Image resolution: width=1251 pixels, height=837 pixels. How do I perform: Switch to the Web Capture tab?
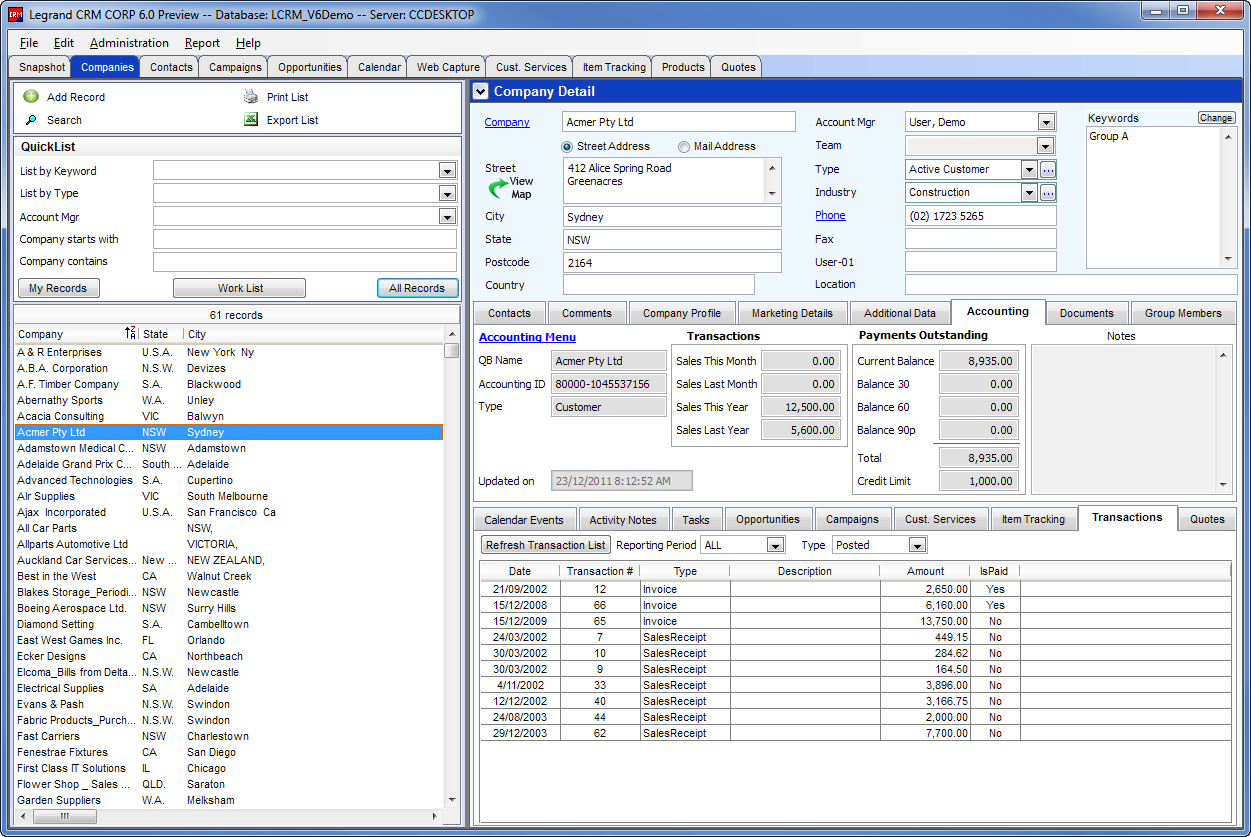[448, 67]
